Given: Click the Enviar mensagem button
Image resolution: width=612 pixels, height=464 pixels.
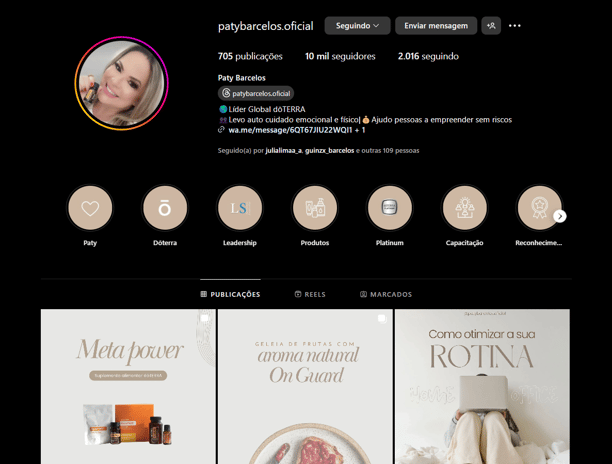Looking at the screenshot, I should pyautogui.click(x=436, y=26).
